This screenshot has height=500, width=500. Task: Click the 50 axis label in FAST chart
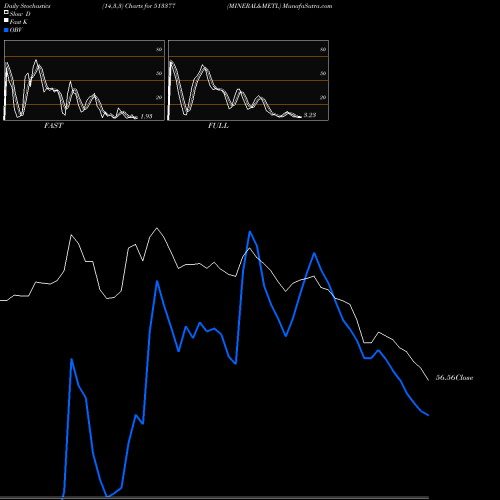point(159,73)
